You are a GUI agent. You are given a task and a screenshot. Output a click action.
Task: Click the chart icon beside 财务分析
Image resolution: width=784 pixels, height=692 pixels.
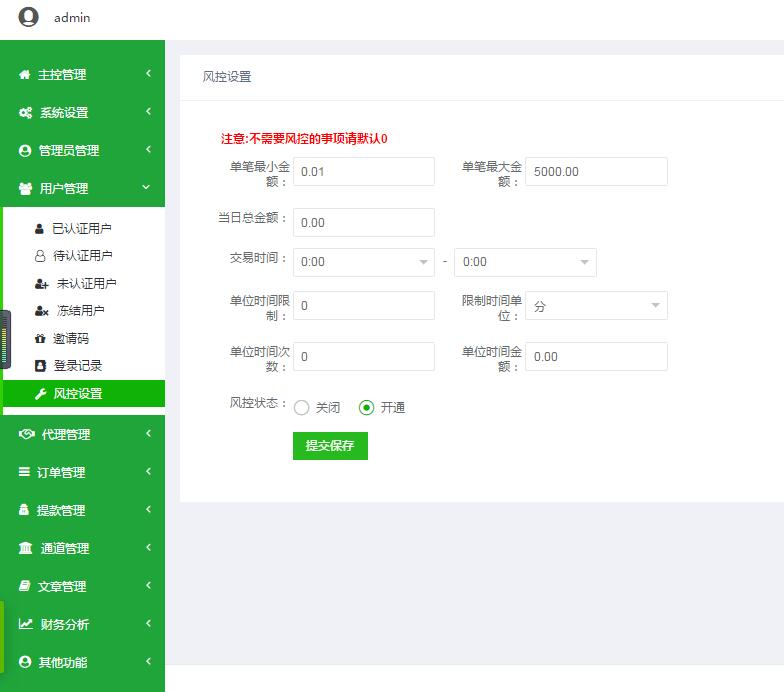coord(25,625)
